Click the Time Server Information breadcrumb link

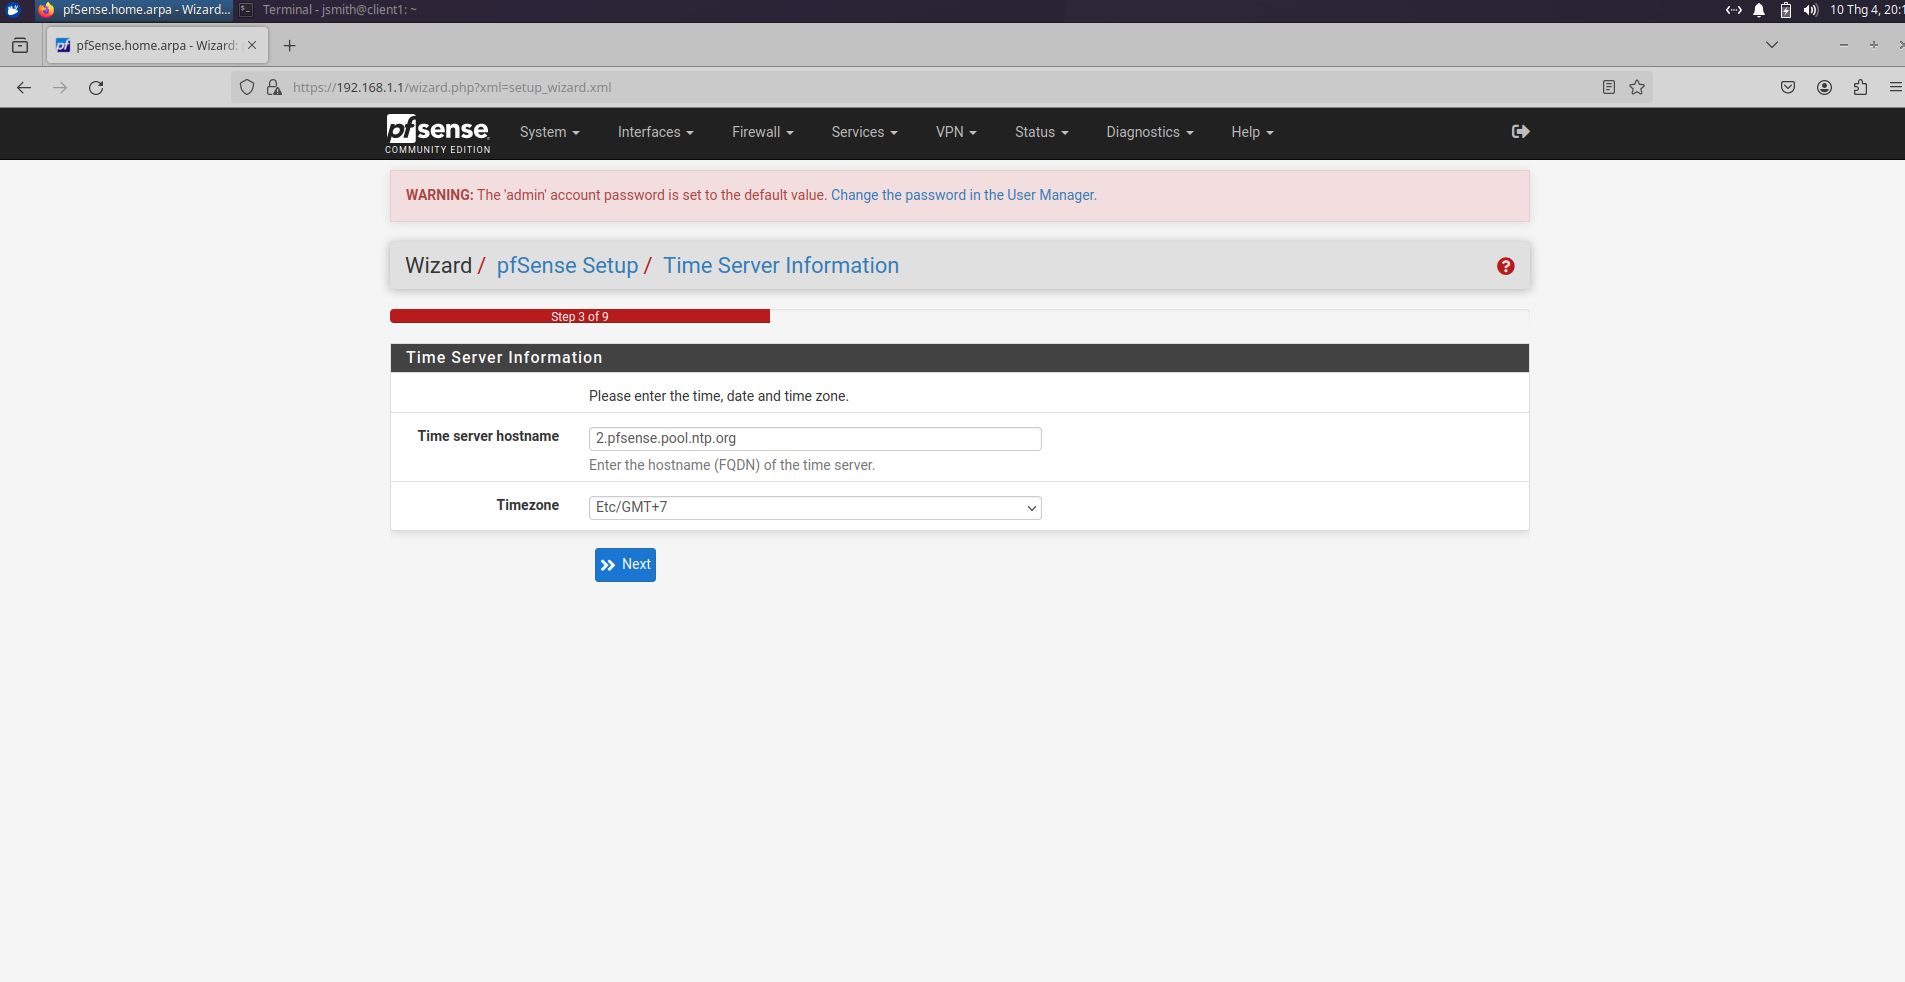[x=781, y=266]
